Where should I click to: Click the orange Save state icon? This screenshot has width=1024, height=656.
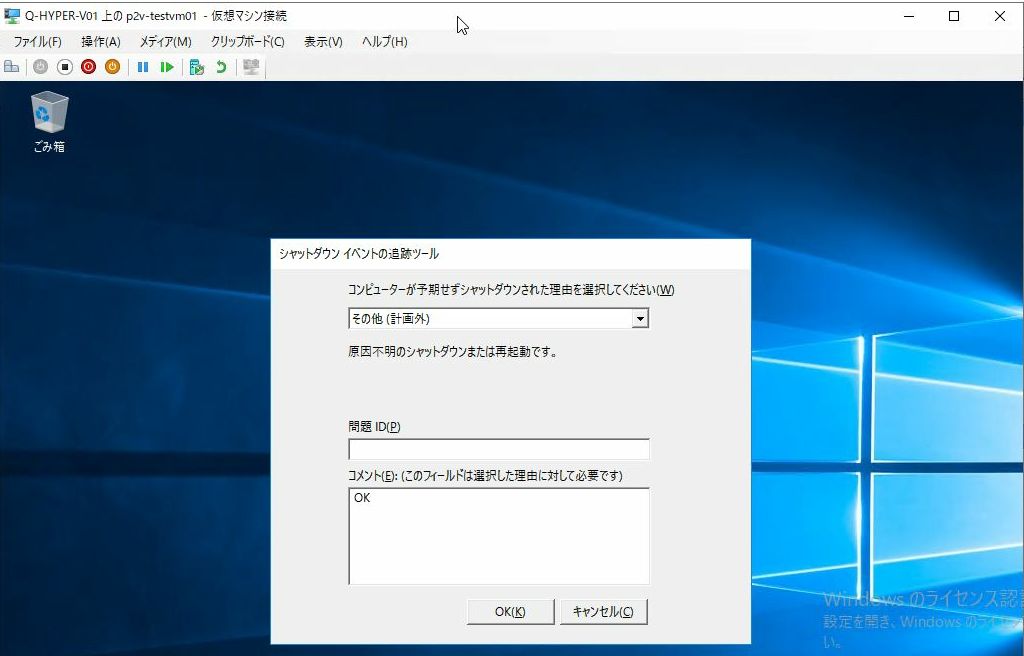(x=112, y=67)
